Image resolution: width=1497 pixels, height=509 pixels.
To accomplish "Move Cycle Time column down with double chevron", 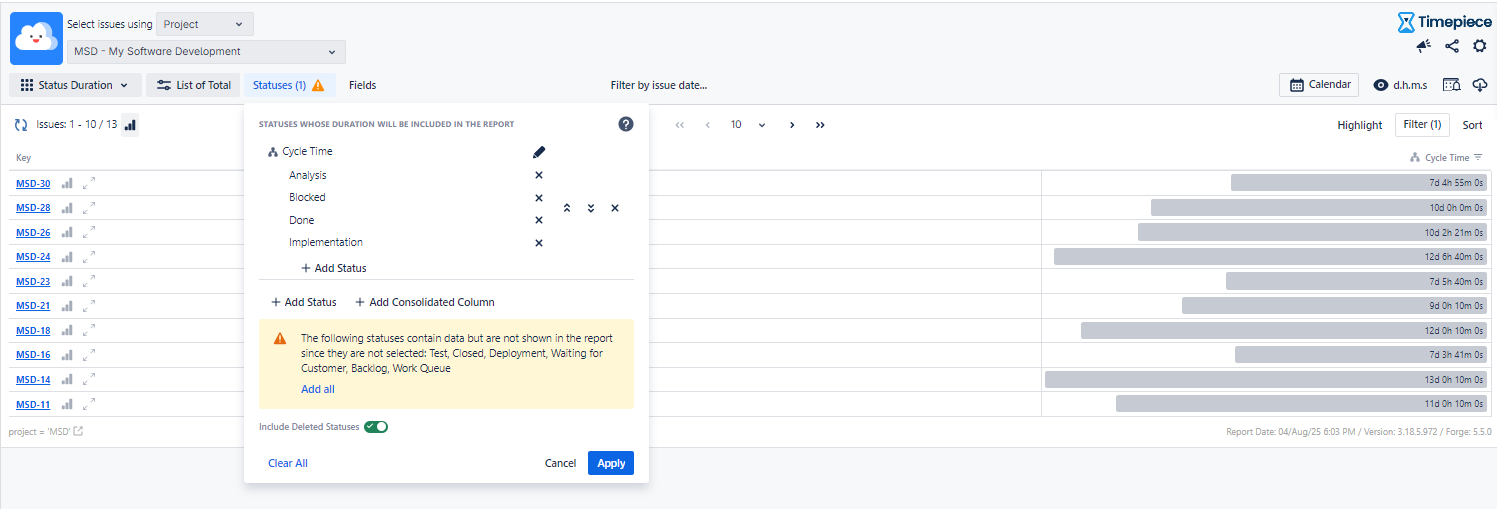I will 591,208.
